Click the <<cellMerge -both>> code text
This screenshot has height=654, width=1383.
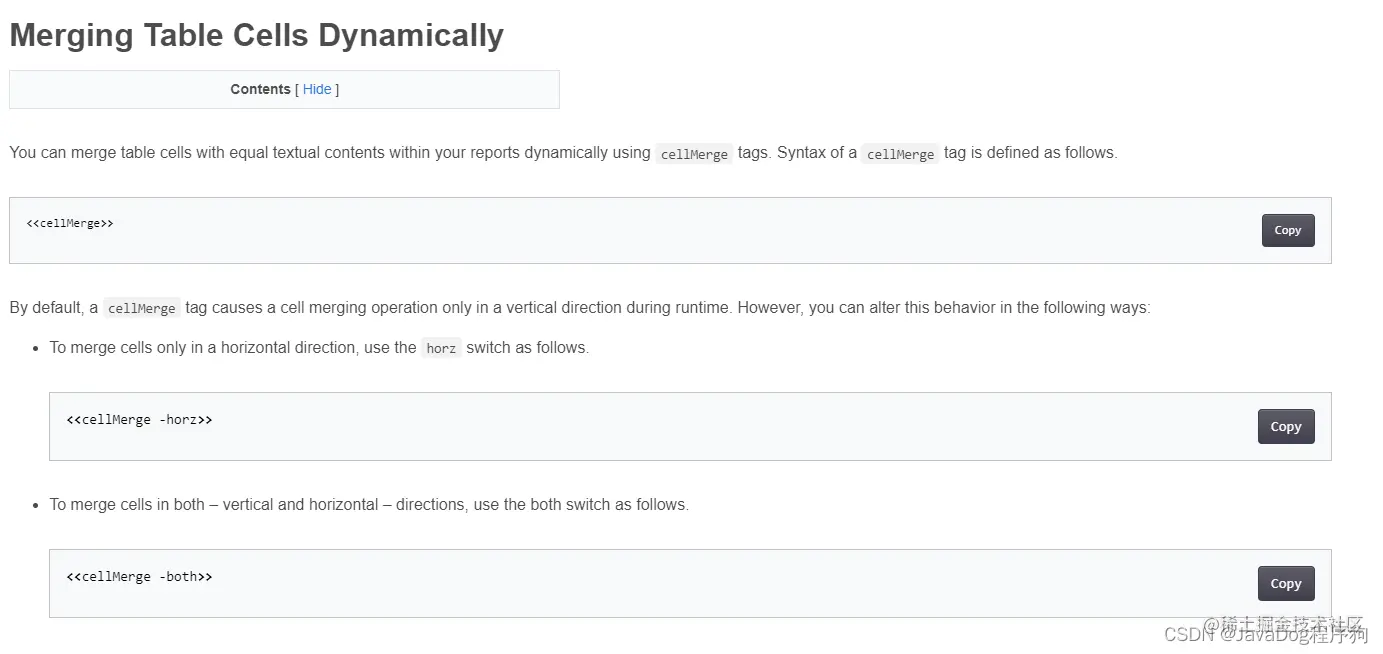[139, 577]
